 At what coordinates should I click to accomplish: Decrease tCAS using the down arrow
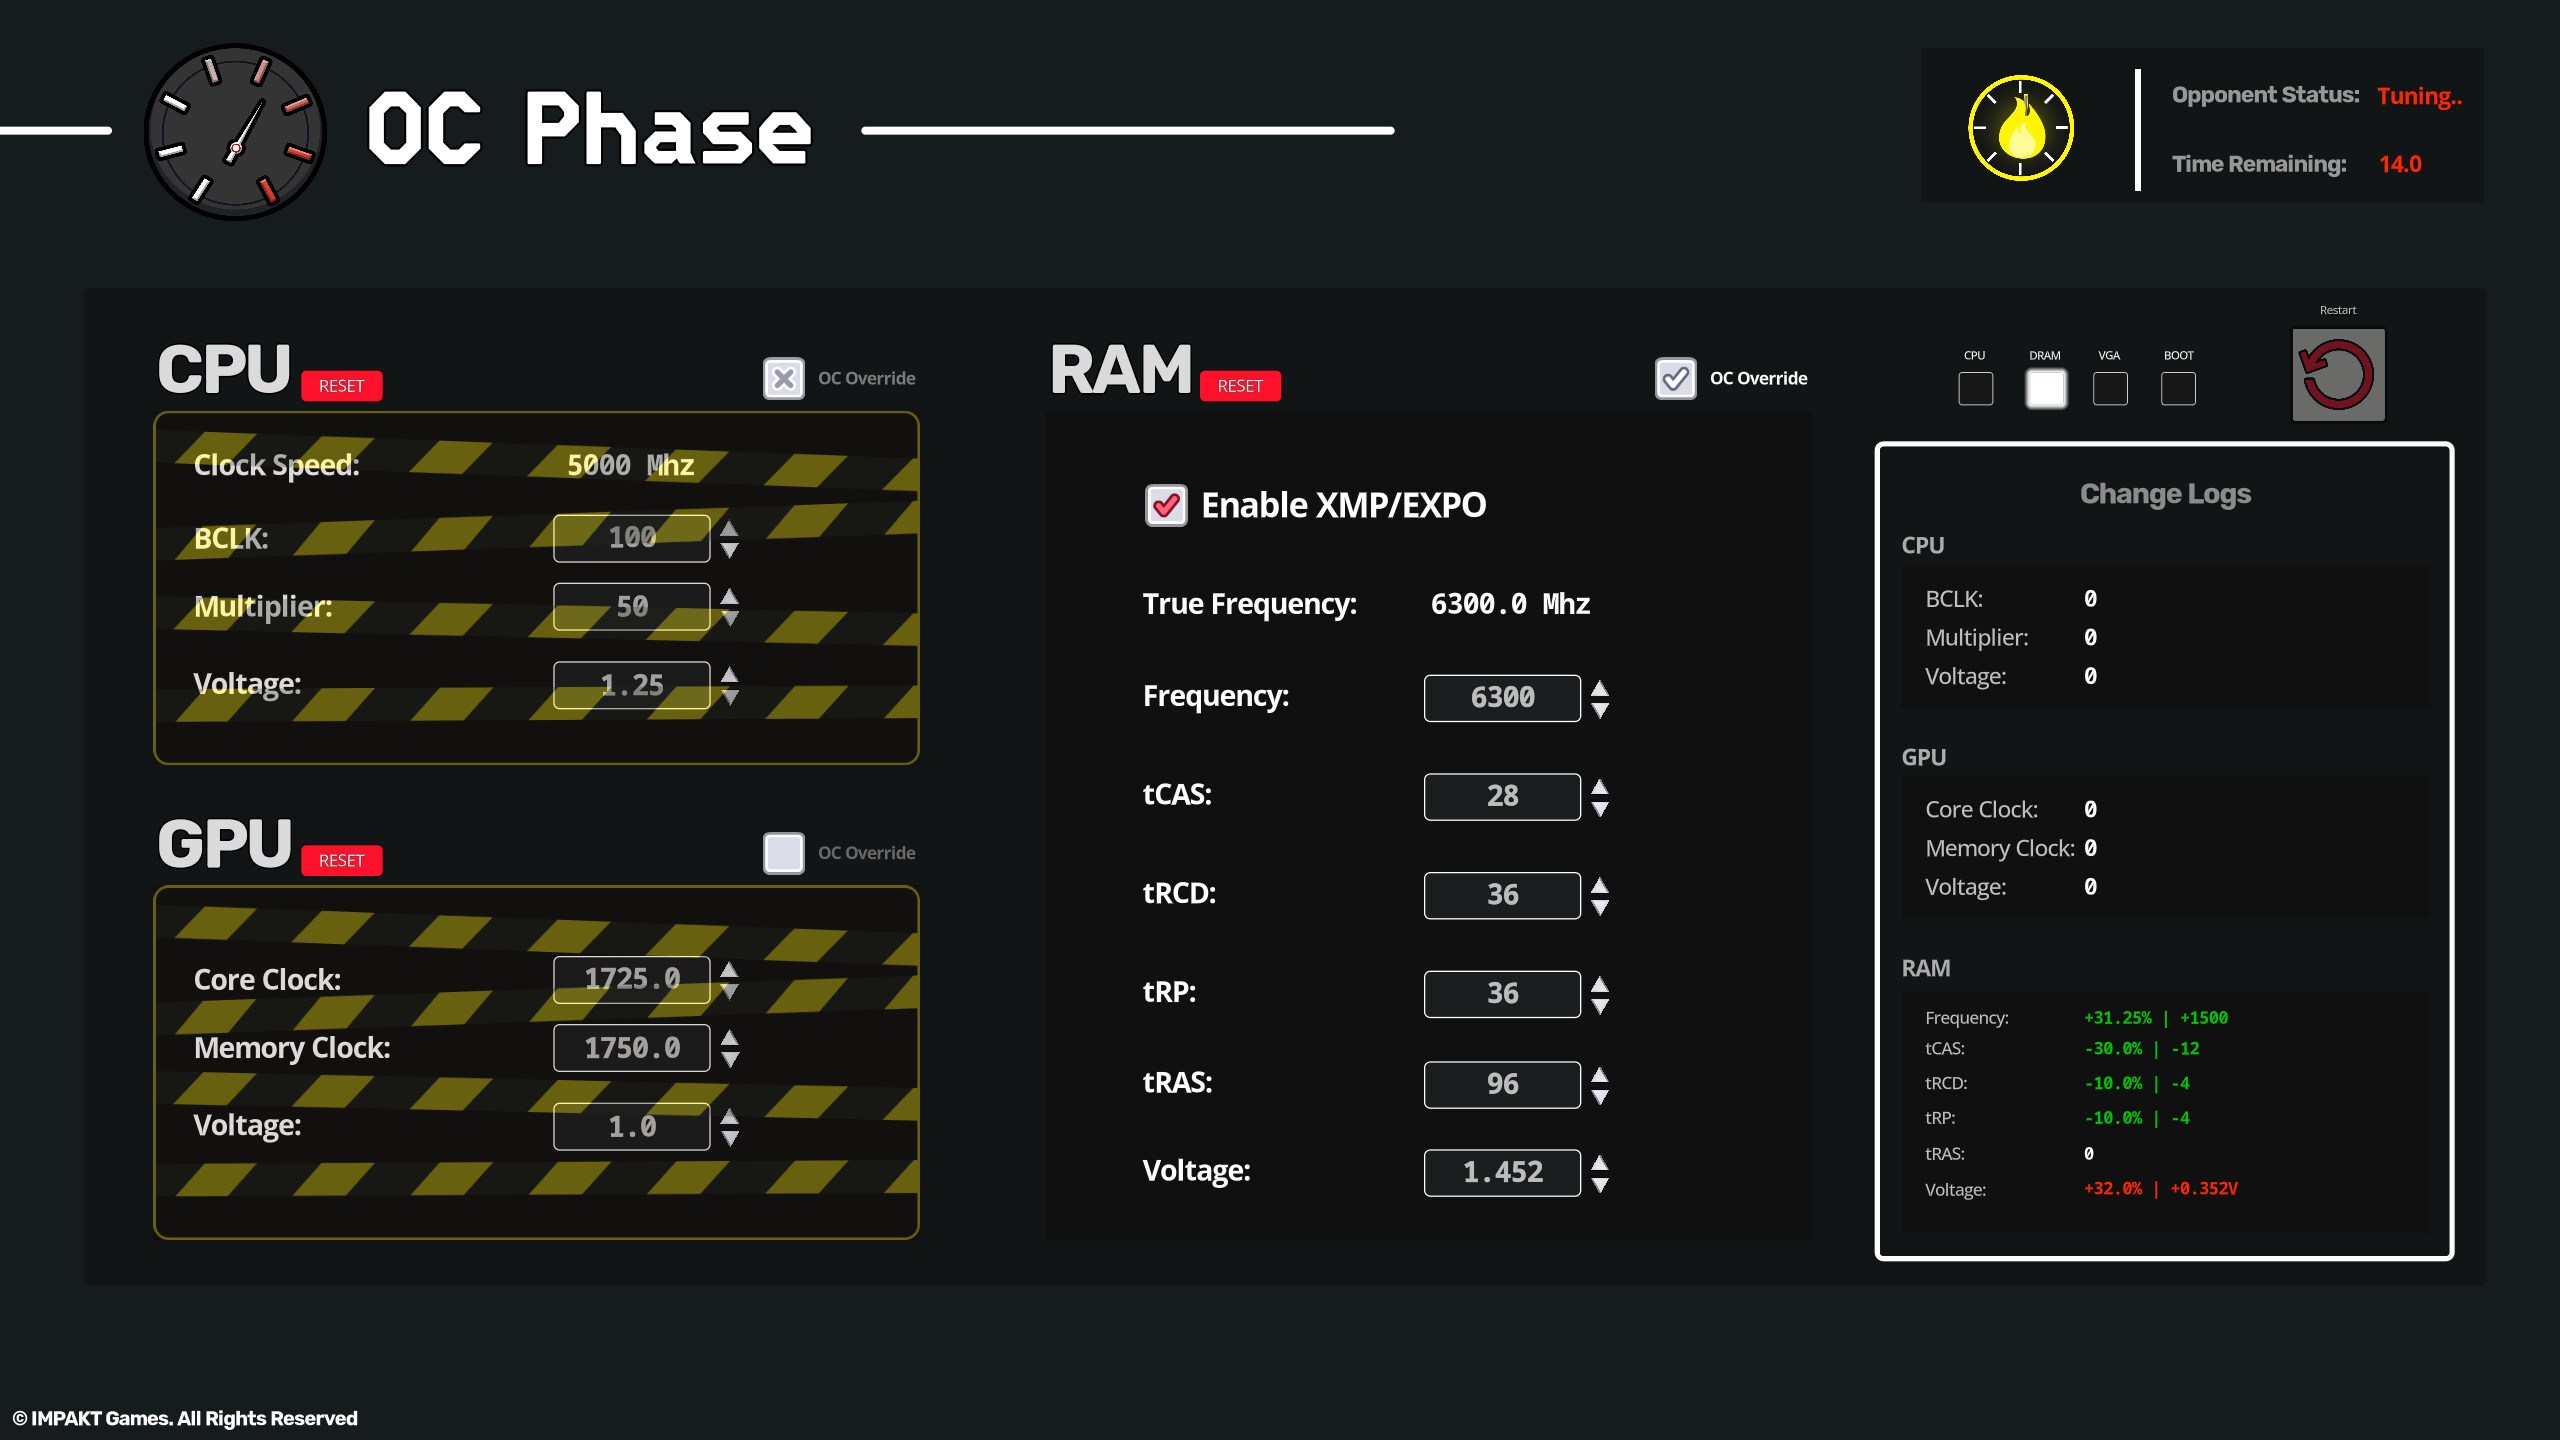(x=1599, y=807)
